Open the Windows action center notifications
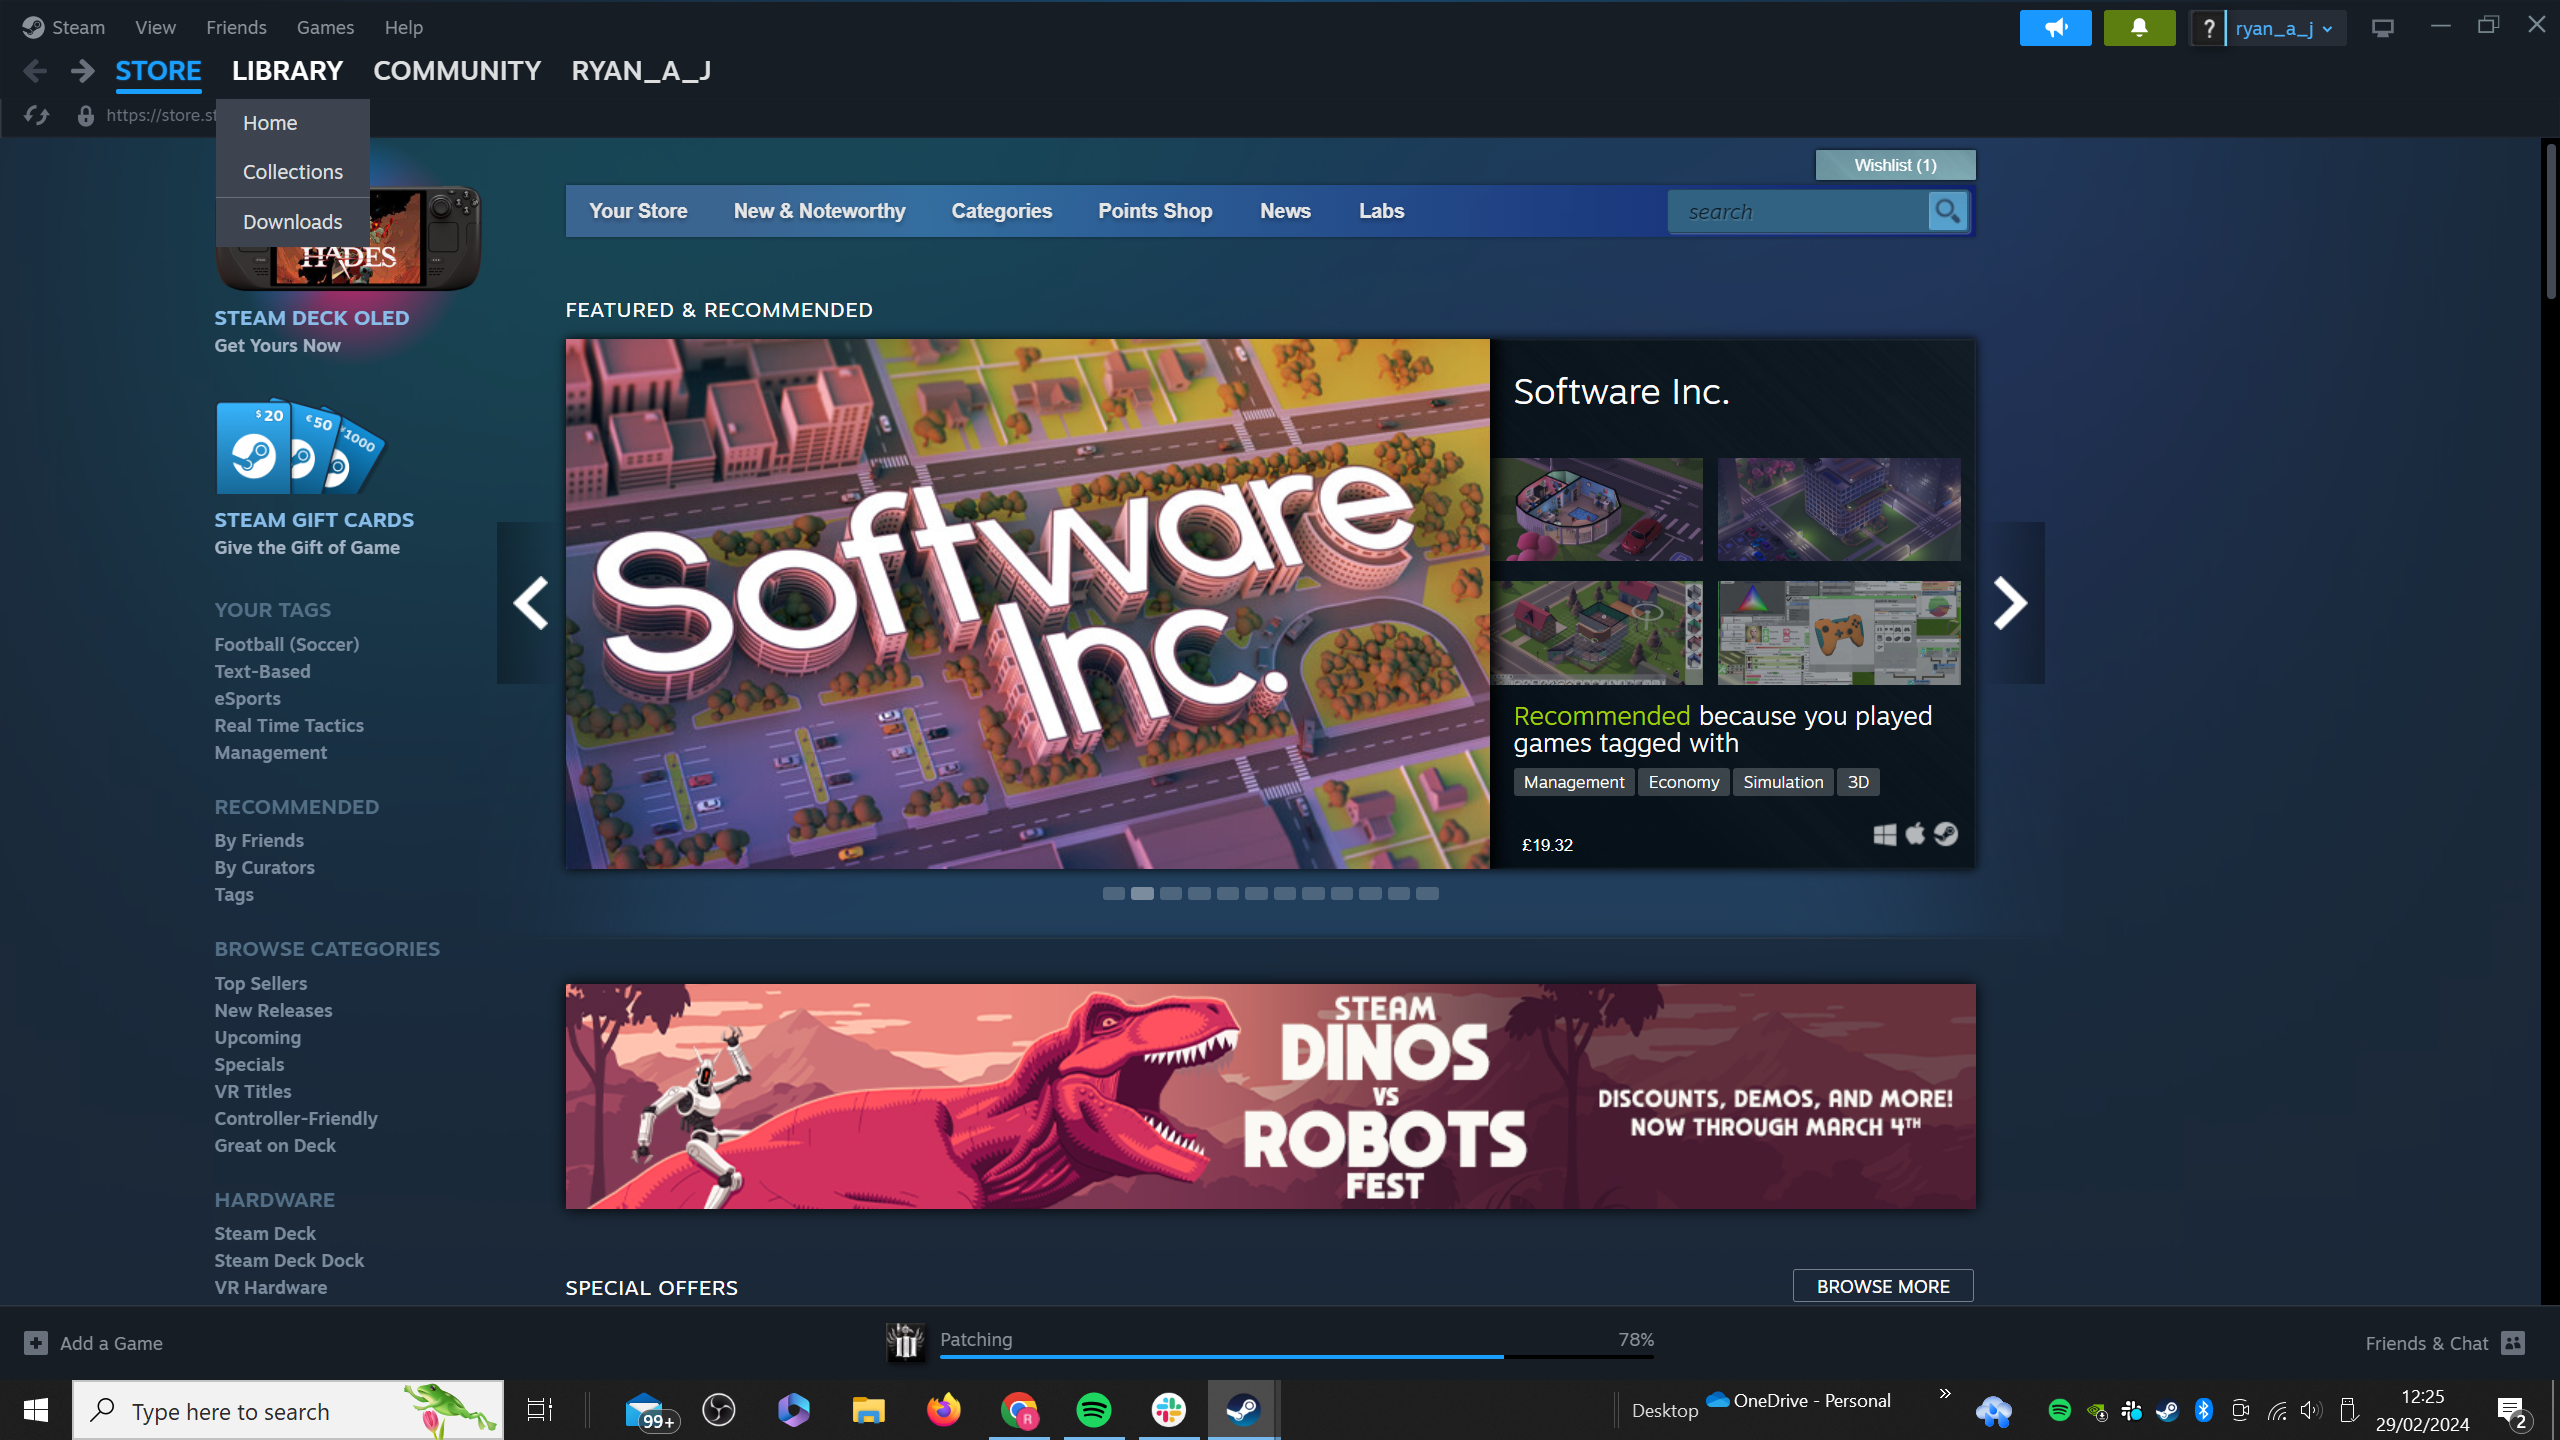 click(2514, 1412)
